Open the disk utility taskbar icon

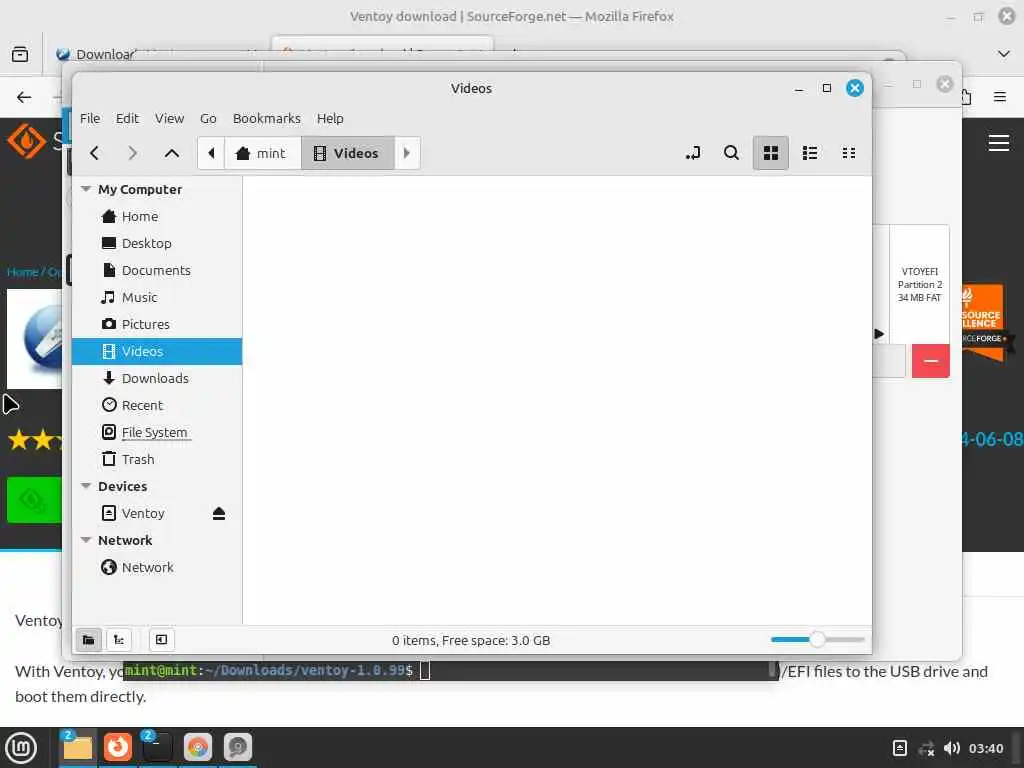tap(238, 747)
